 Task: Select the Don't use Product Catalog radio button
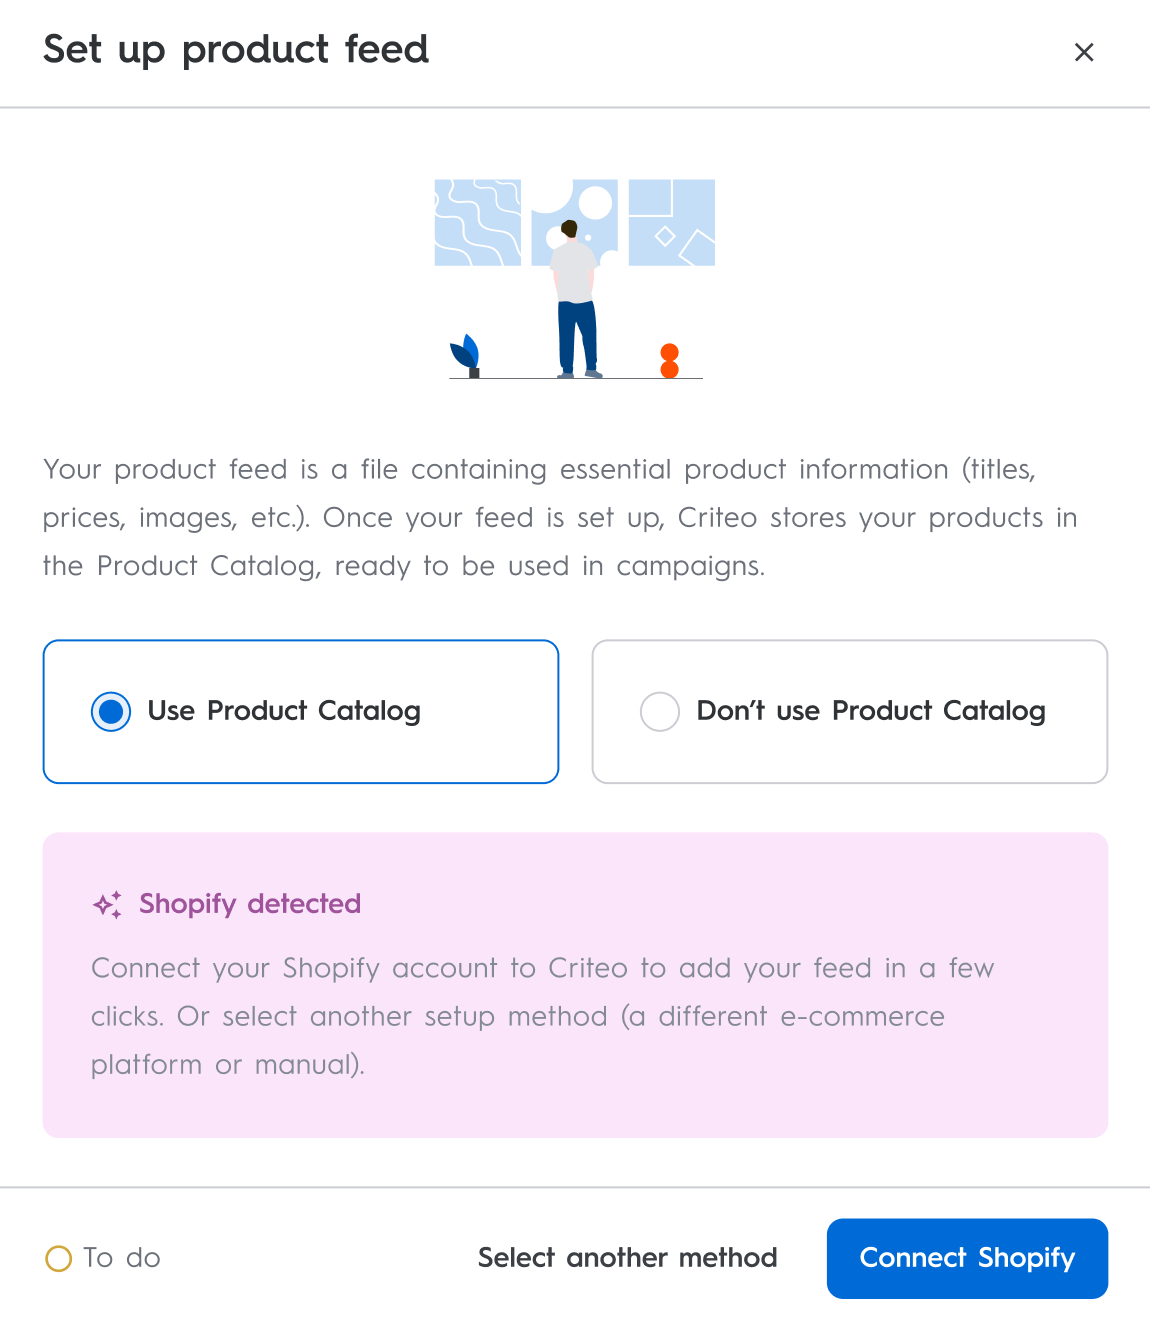(660, 712)
